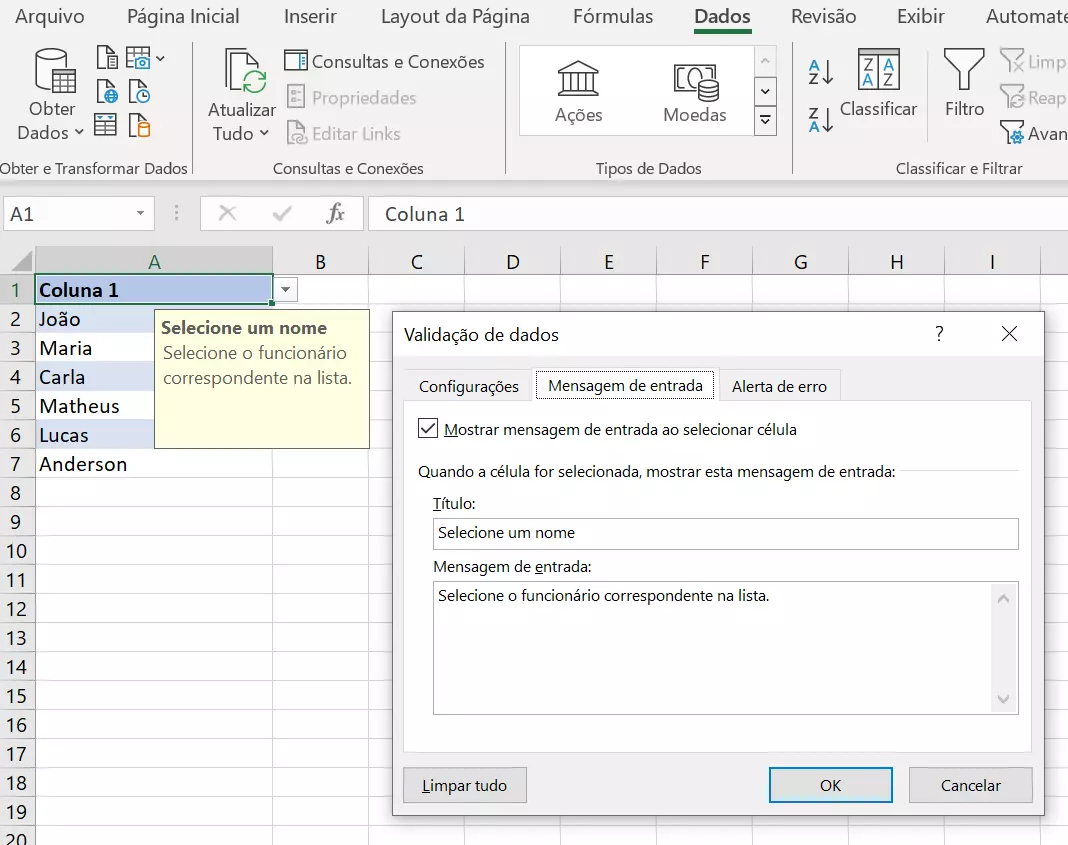
Task: Open the Fórmulas ribbon tab
Action: tap(613, 17)
